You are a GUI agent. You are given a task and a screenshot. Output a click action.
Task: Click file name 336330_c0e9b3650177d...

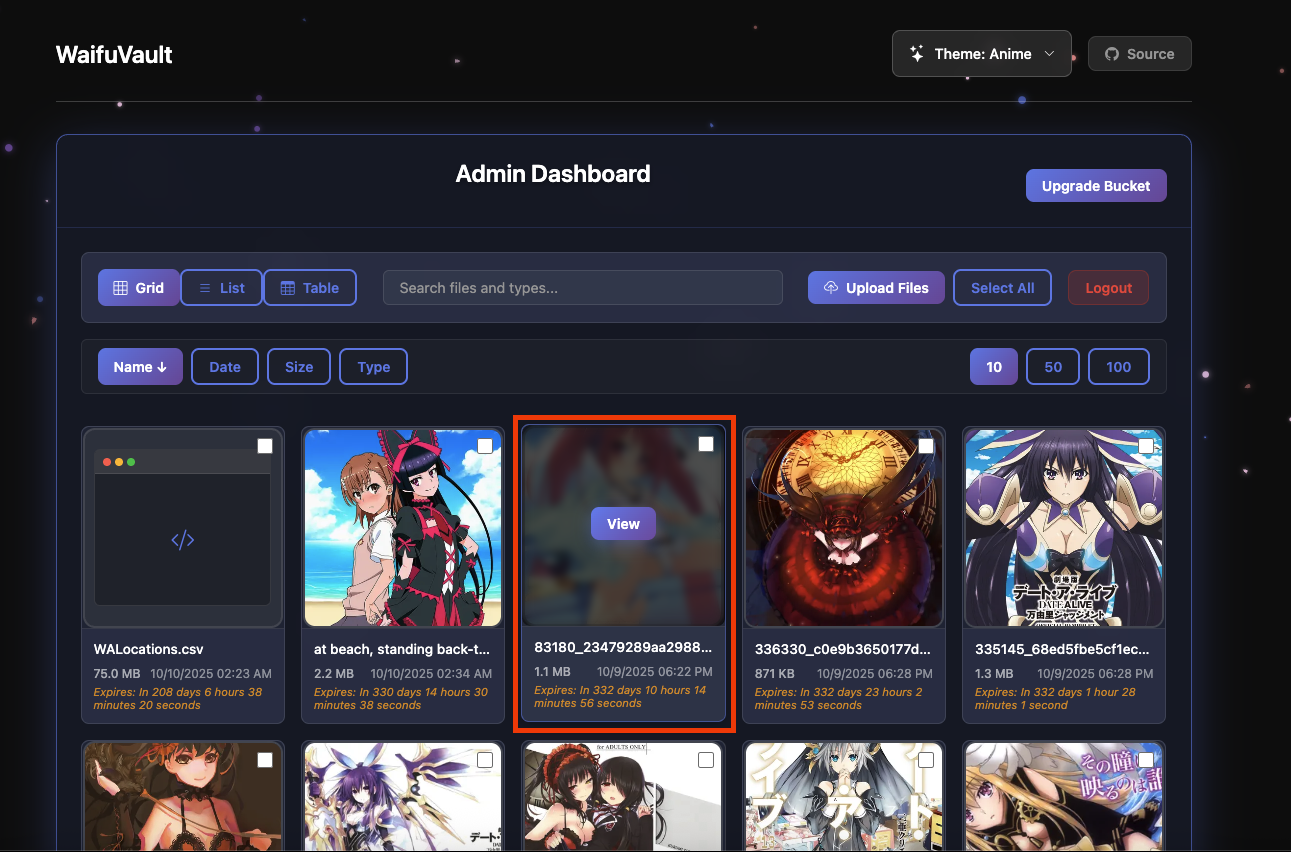[843, 649]
